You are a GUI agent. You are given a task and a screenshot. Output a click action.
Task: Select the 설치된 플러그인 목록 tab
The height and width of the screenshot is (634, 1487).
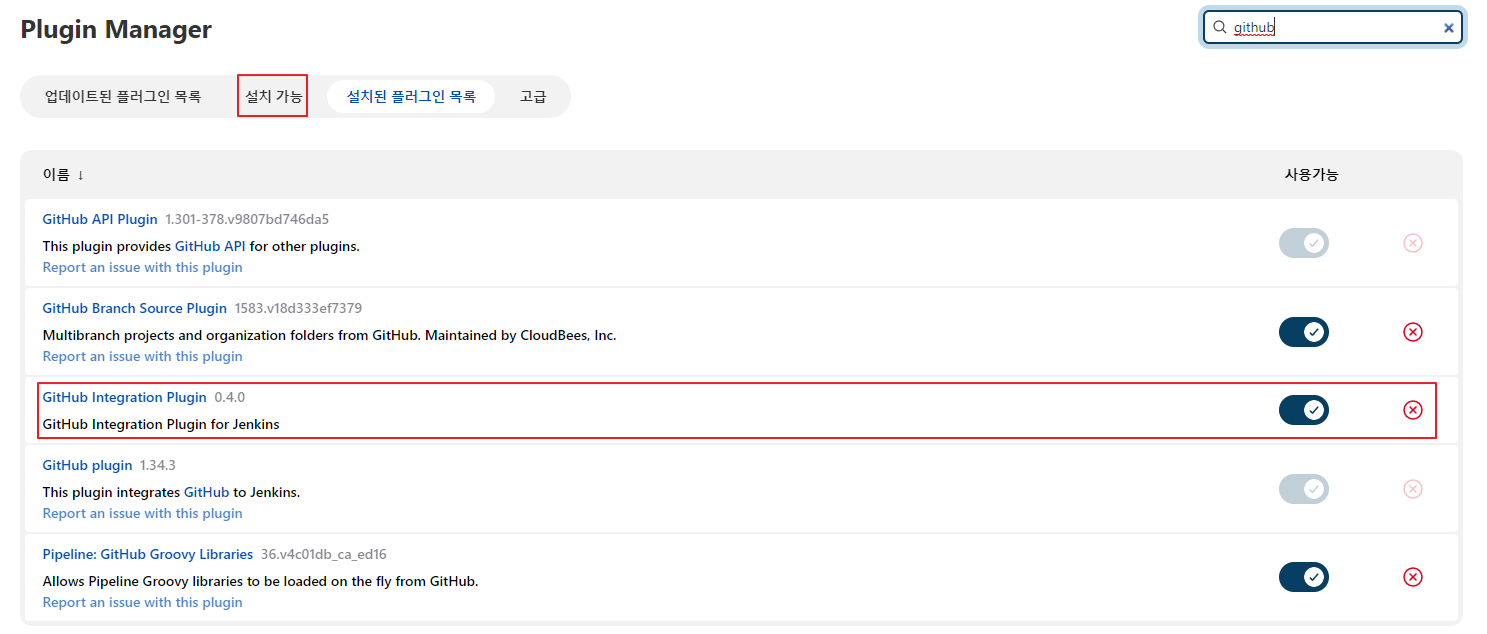[411, 97]
